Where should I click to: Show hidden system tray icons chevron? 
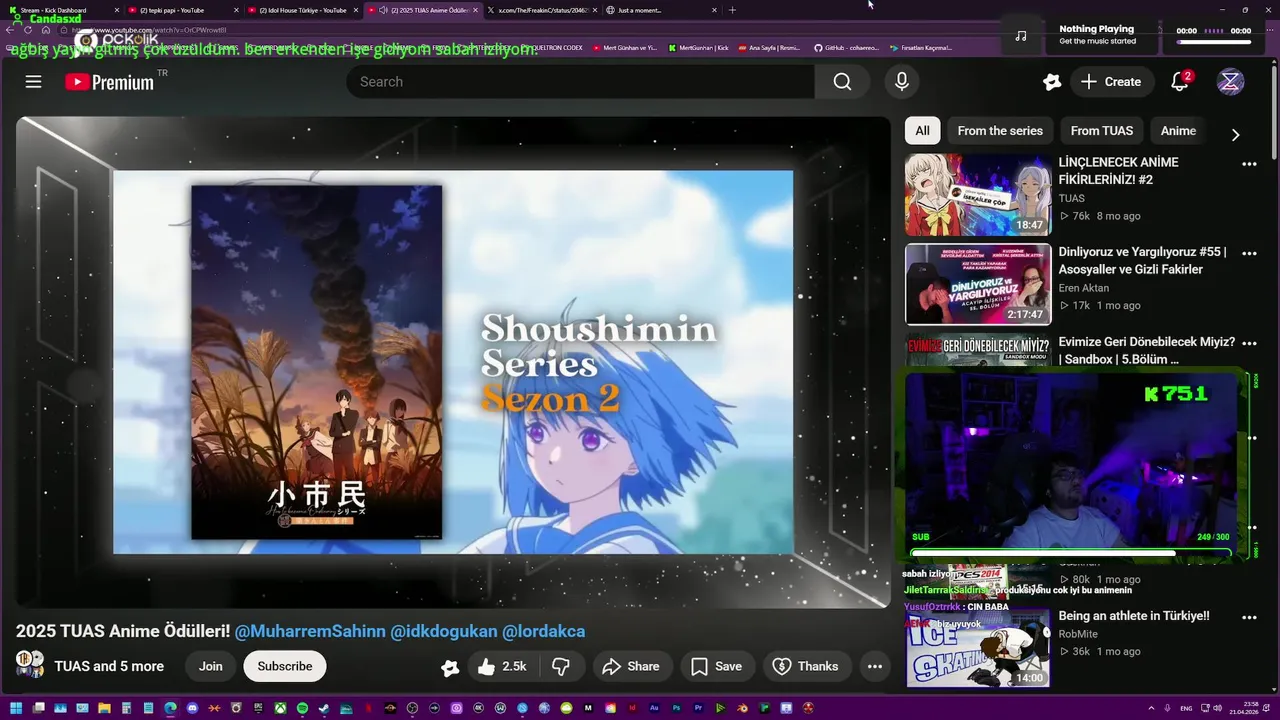(x=1152, y=708)
